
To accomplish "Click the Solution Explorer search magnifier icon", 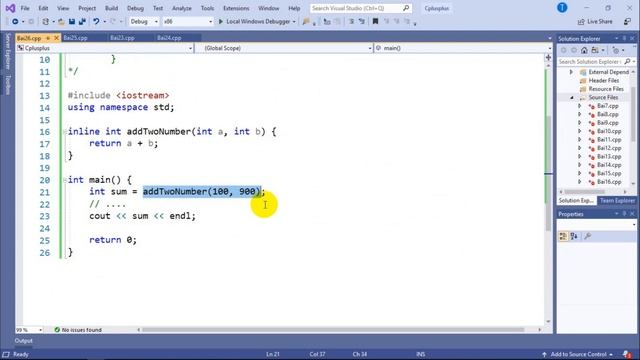I will point(627,62).
